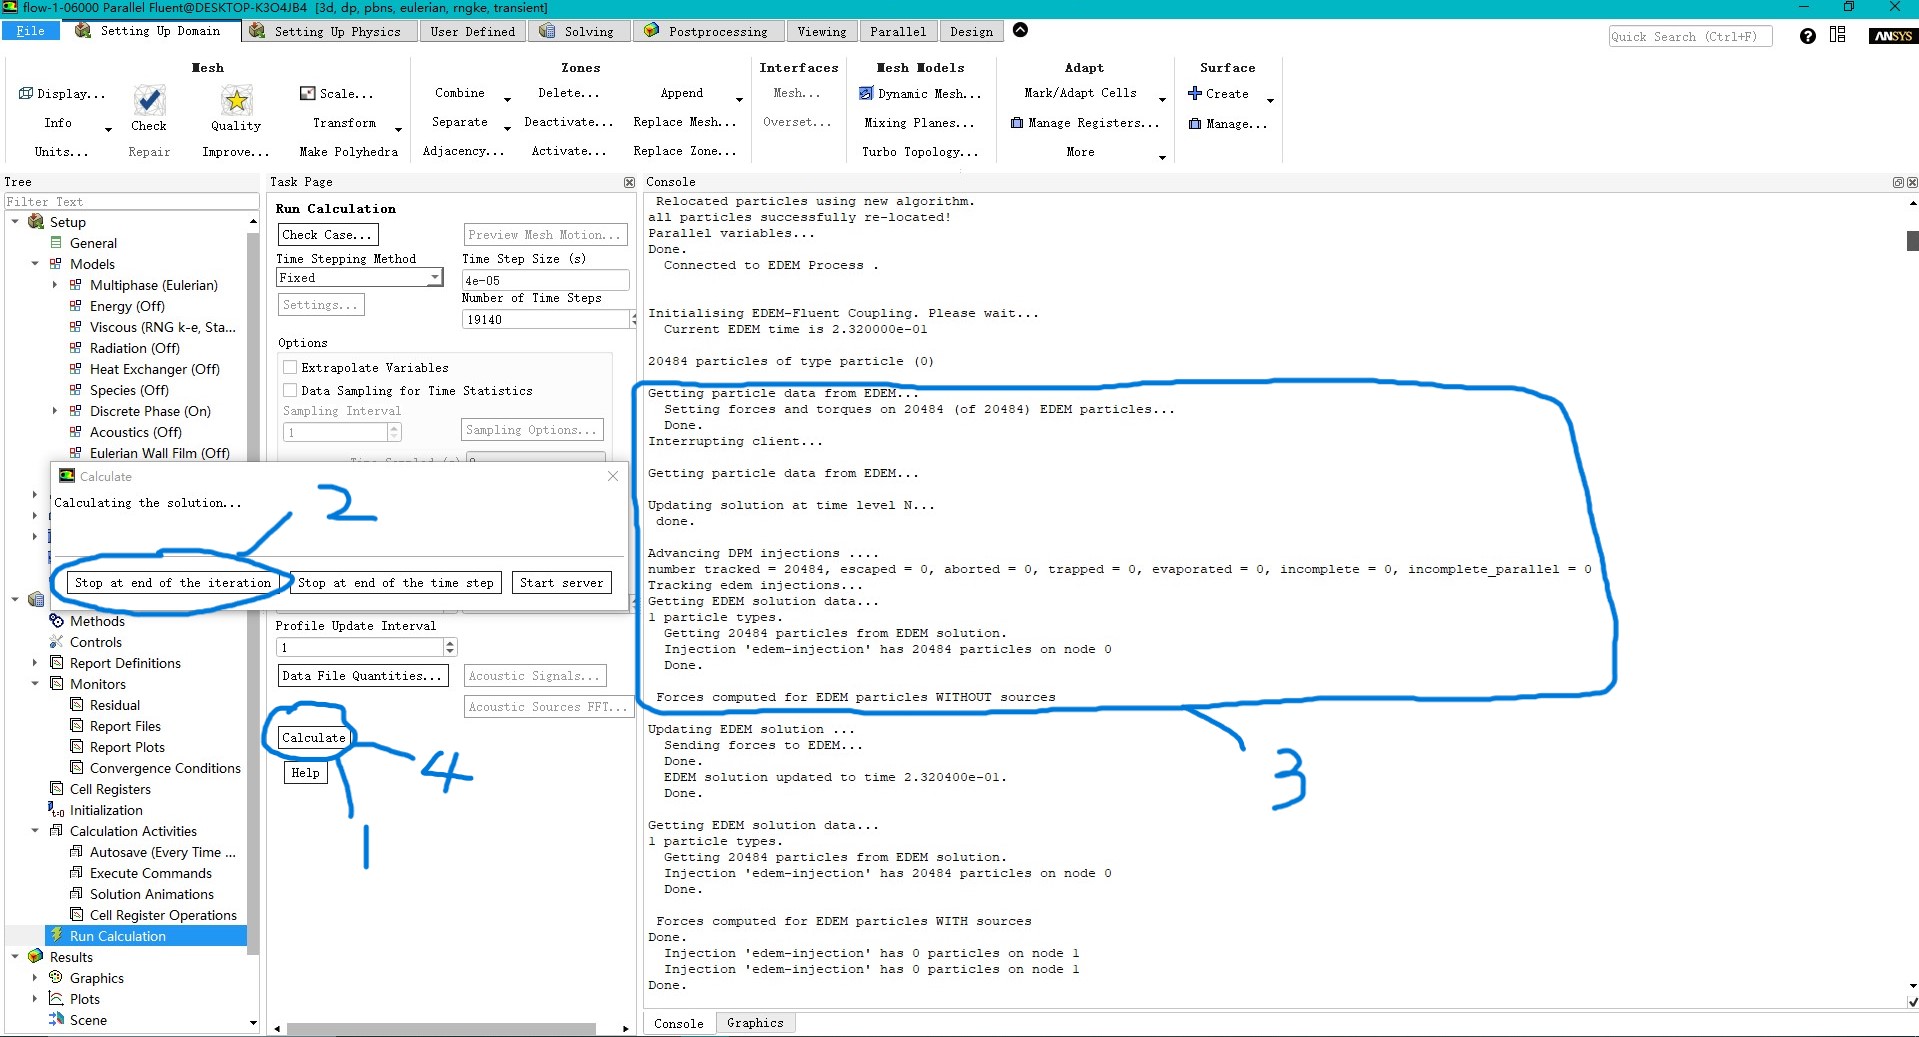Select Run Calculation in the tree
The image size is (1919, 1037).
coord(118,936)
